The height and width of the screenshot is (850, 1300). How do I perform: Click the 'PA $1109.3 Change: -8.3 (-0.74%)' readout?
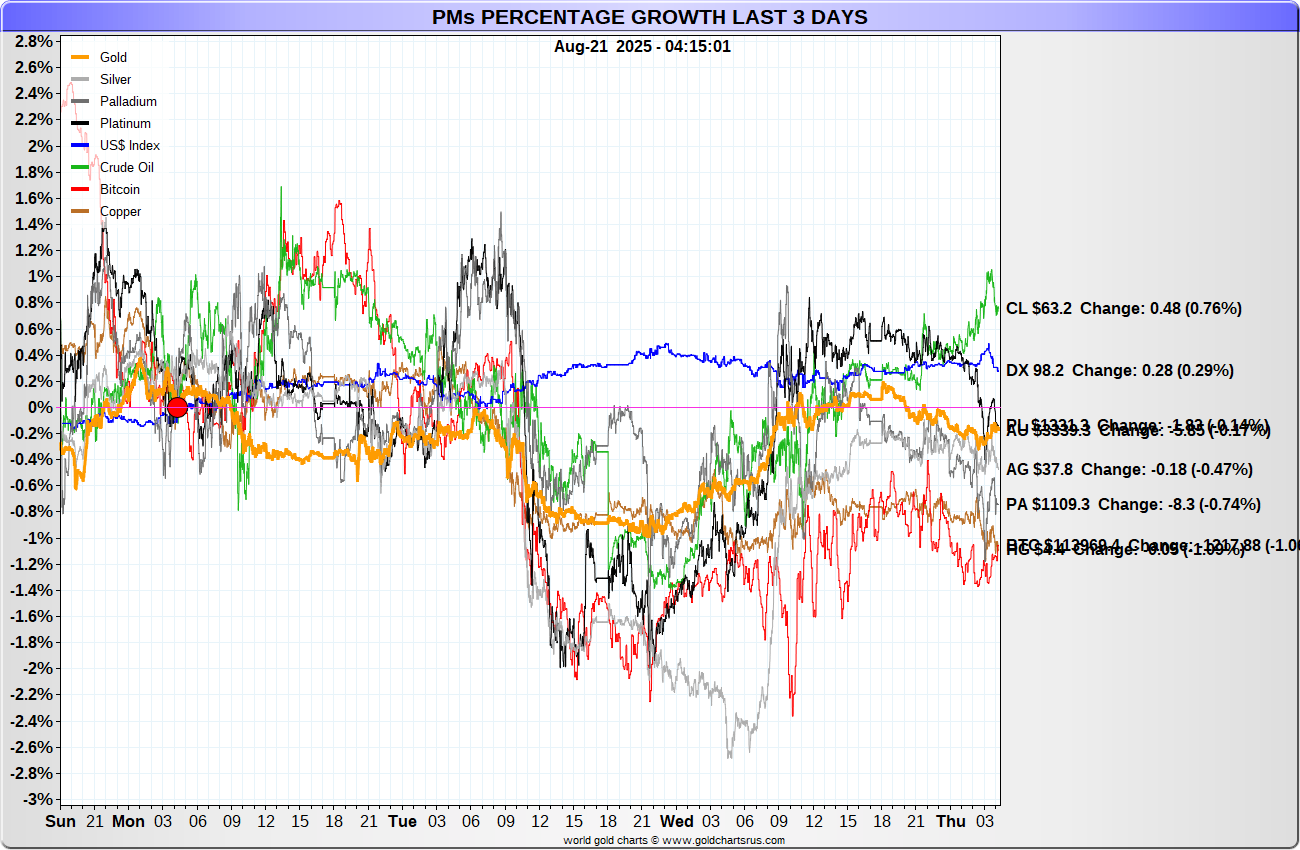(x=1133, y=505)
